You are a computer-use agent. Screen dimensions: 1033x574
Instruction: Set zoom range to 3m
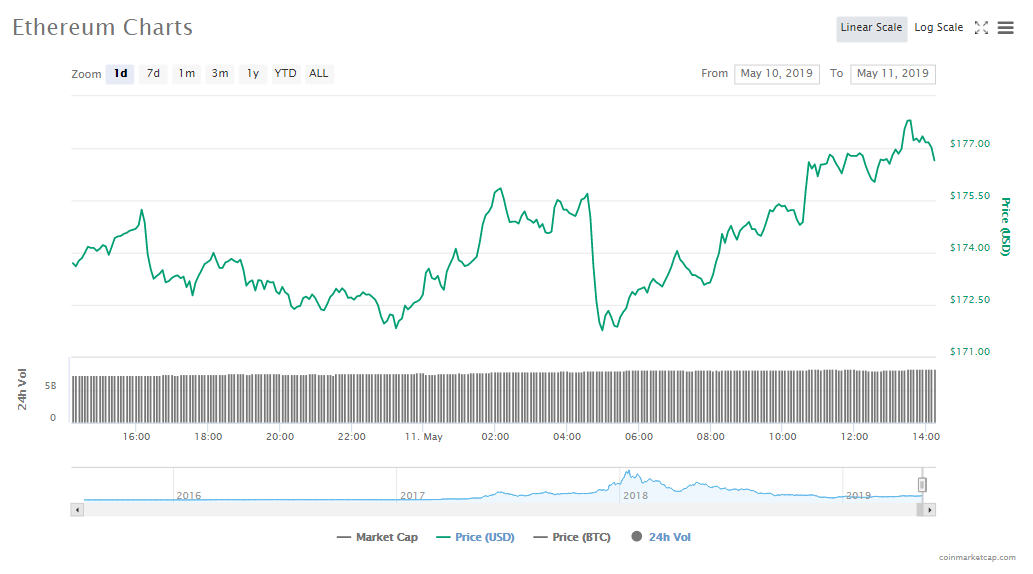point(220,74)
